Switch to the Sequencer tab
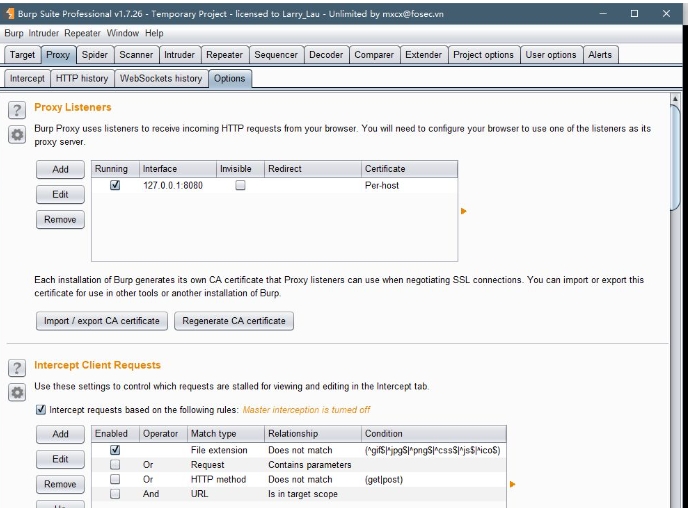688x508 pixels. (x=276, y=55)
